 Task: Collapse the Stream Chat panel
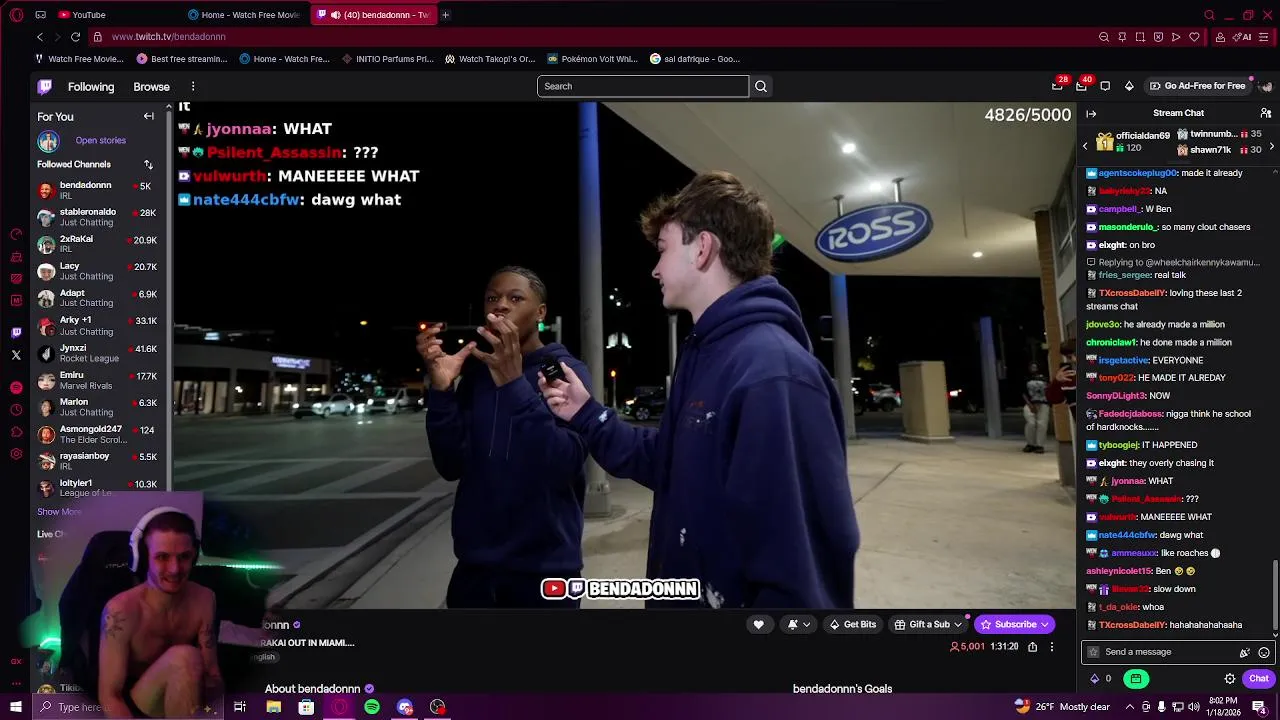point(1091,113)
